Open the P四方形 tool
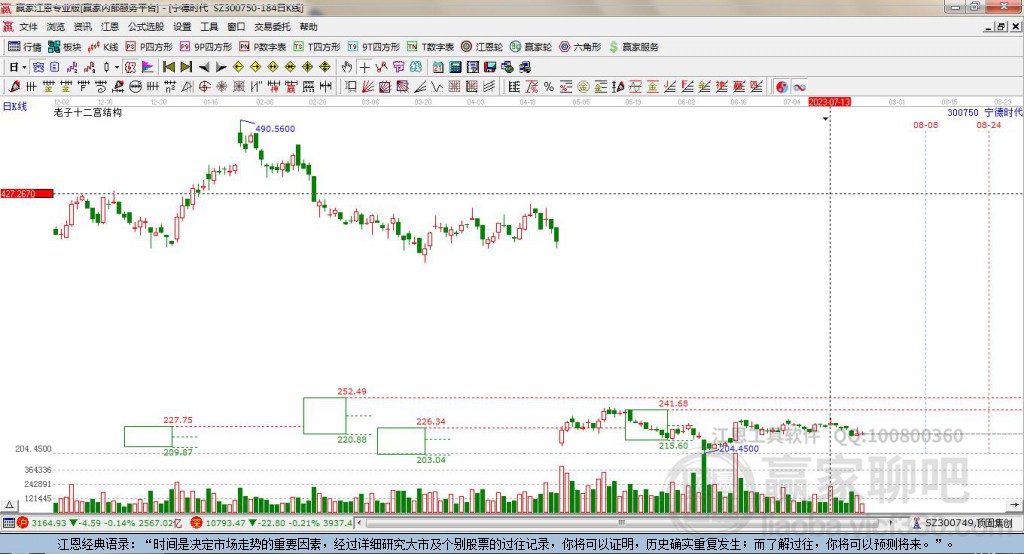The height and width of the screenshot is (554, 1024). tap(148, 46)
